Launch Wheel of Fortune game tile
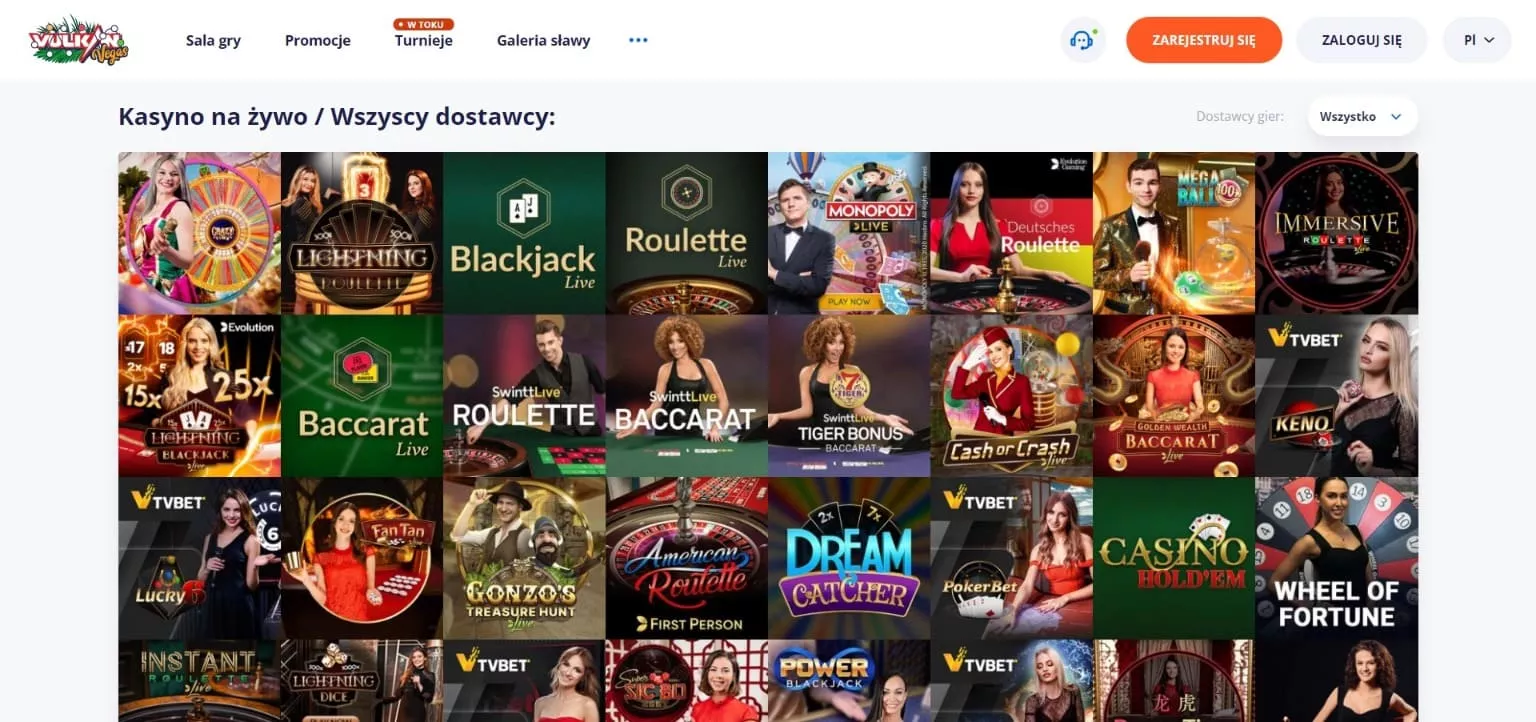 coord(1337,558)
